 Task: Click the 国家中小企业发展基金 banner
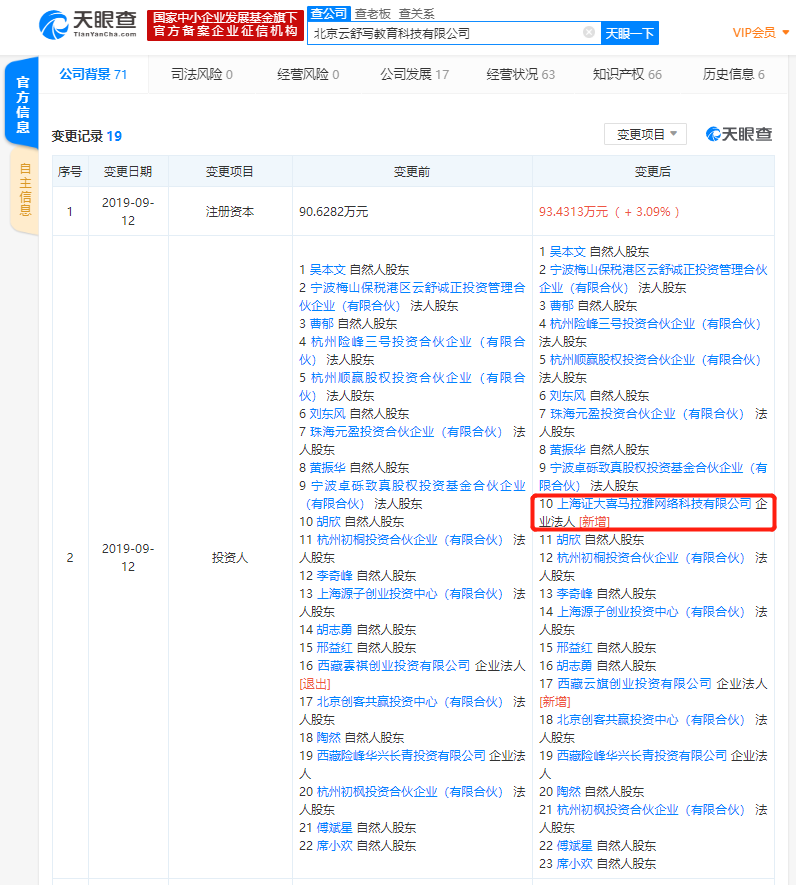coord(225,25)
